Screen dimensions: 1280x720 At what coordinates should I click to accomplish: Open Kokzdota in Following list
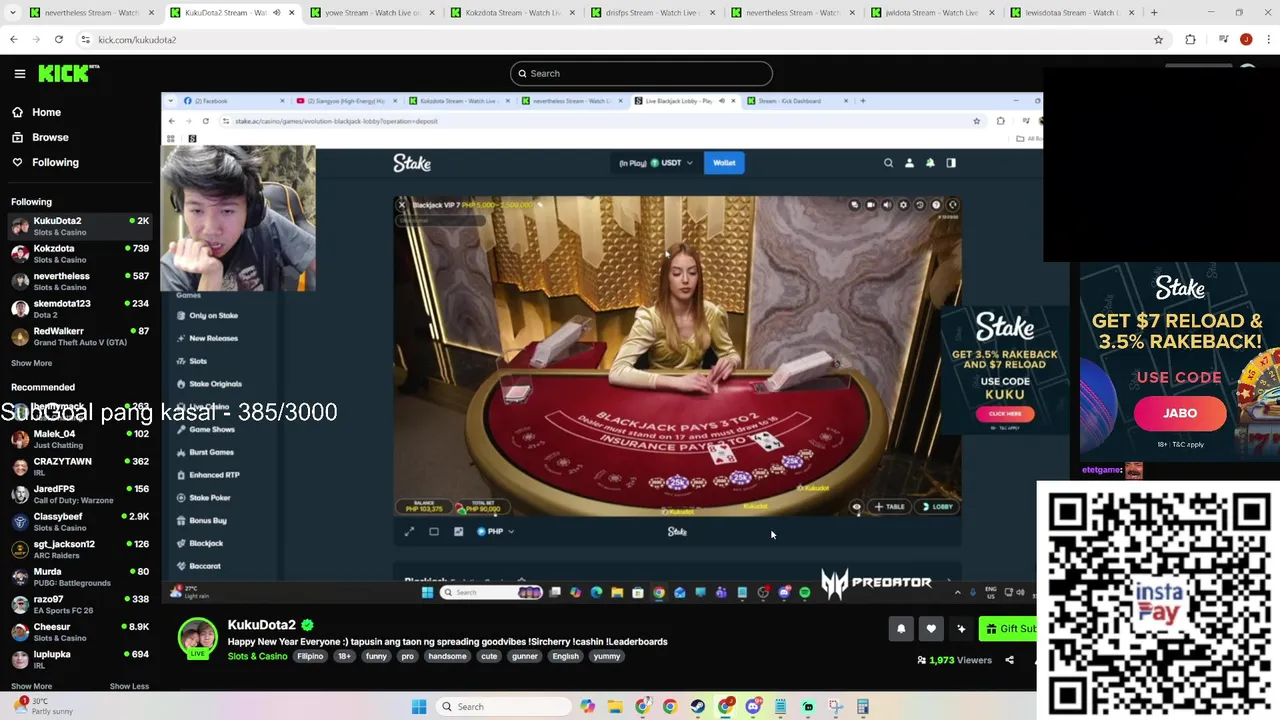point(80,254)
